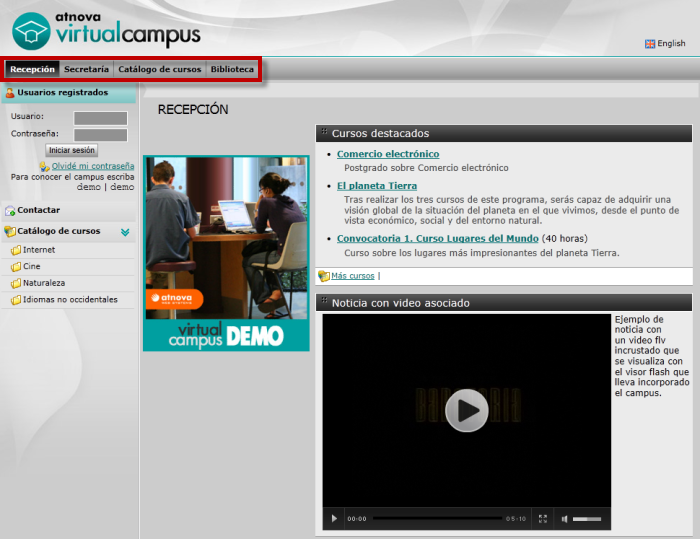This screenshot has height=539, width=700.
Task: Click the 05:10 video duration display
Action: [x=516, y=519]
